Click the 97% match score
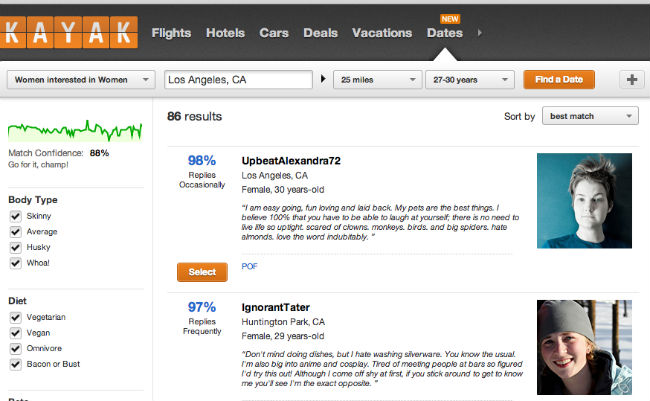This screenshot has height=401, width=650. [x=202, y=307]
